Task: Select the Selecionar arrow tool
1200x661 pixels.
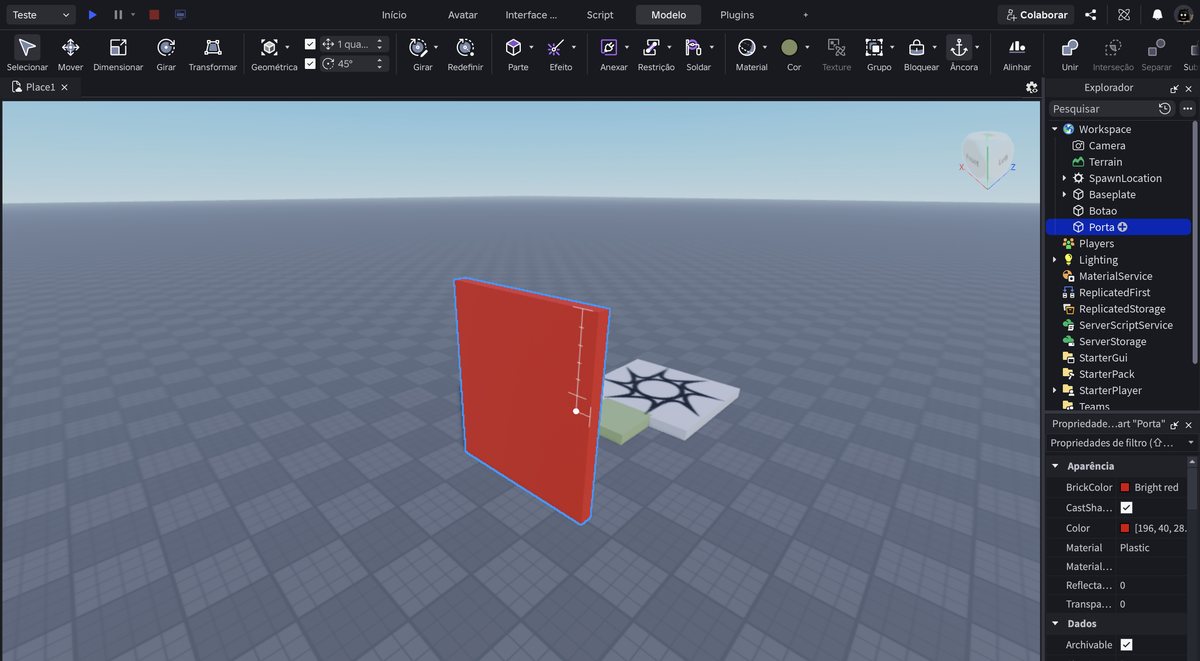Action: 27,47
